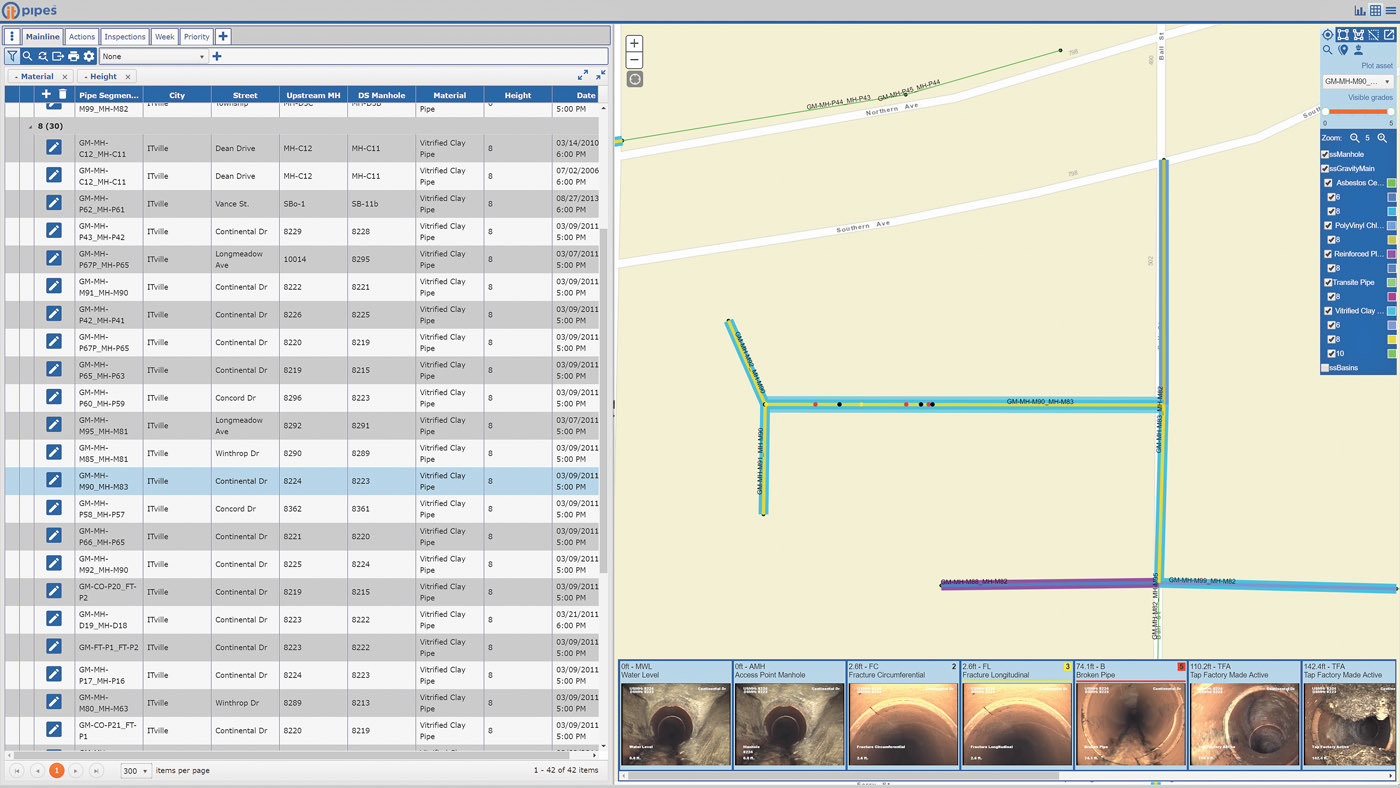
Task: Remove the Material grouping chip
Action: click(x=65, y=77)
